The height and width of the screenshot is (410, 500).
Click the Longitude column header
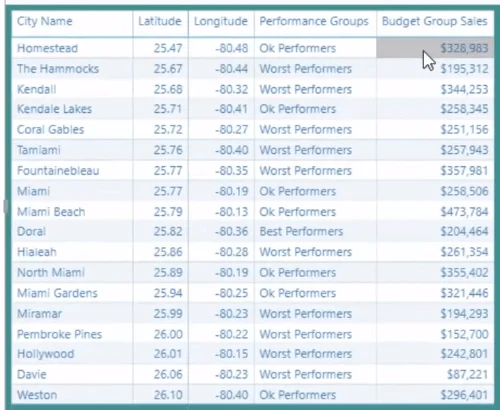pyautogui.click(x=221, y=21)
